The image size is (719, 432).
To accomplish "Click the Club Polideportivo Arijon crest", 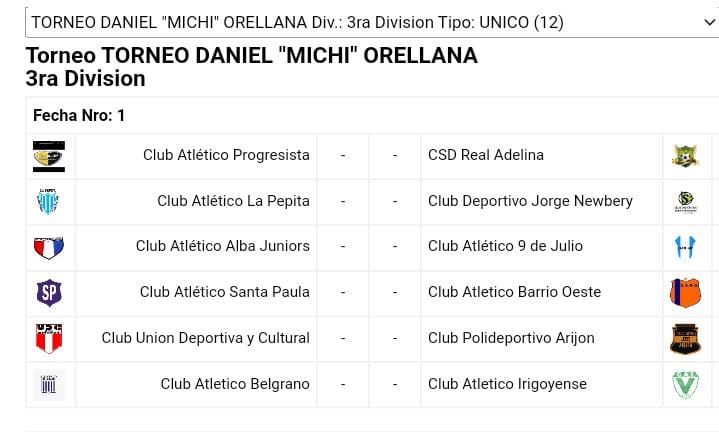I will pyautogui.click(x=685, y=338).
